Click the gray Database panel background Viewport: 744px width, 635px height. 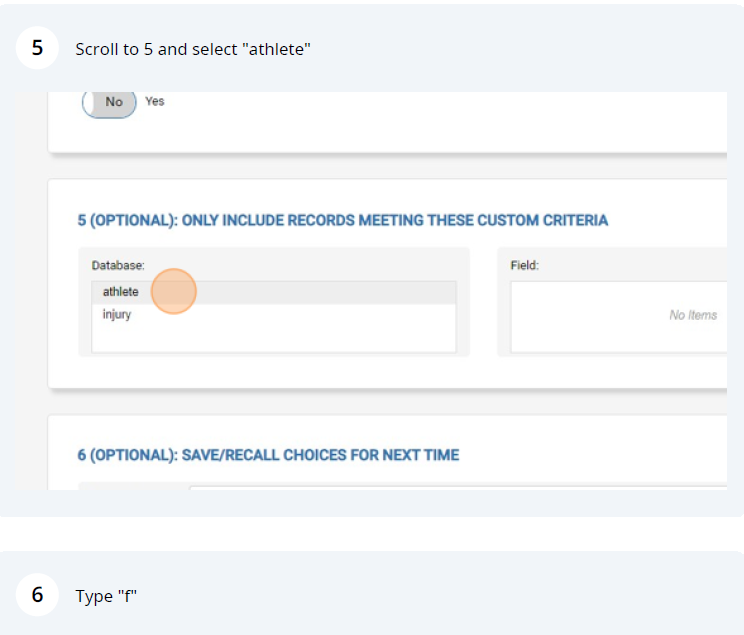(300, 265)
